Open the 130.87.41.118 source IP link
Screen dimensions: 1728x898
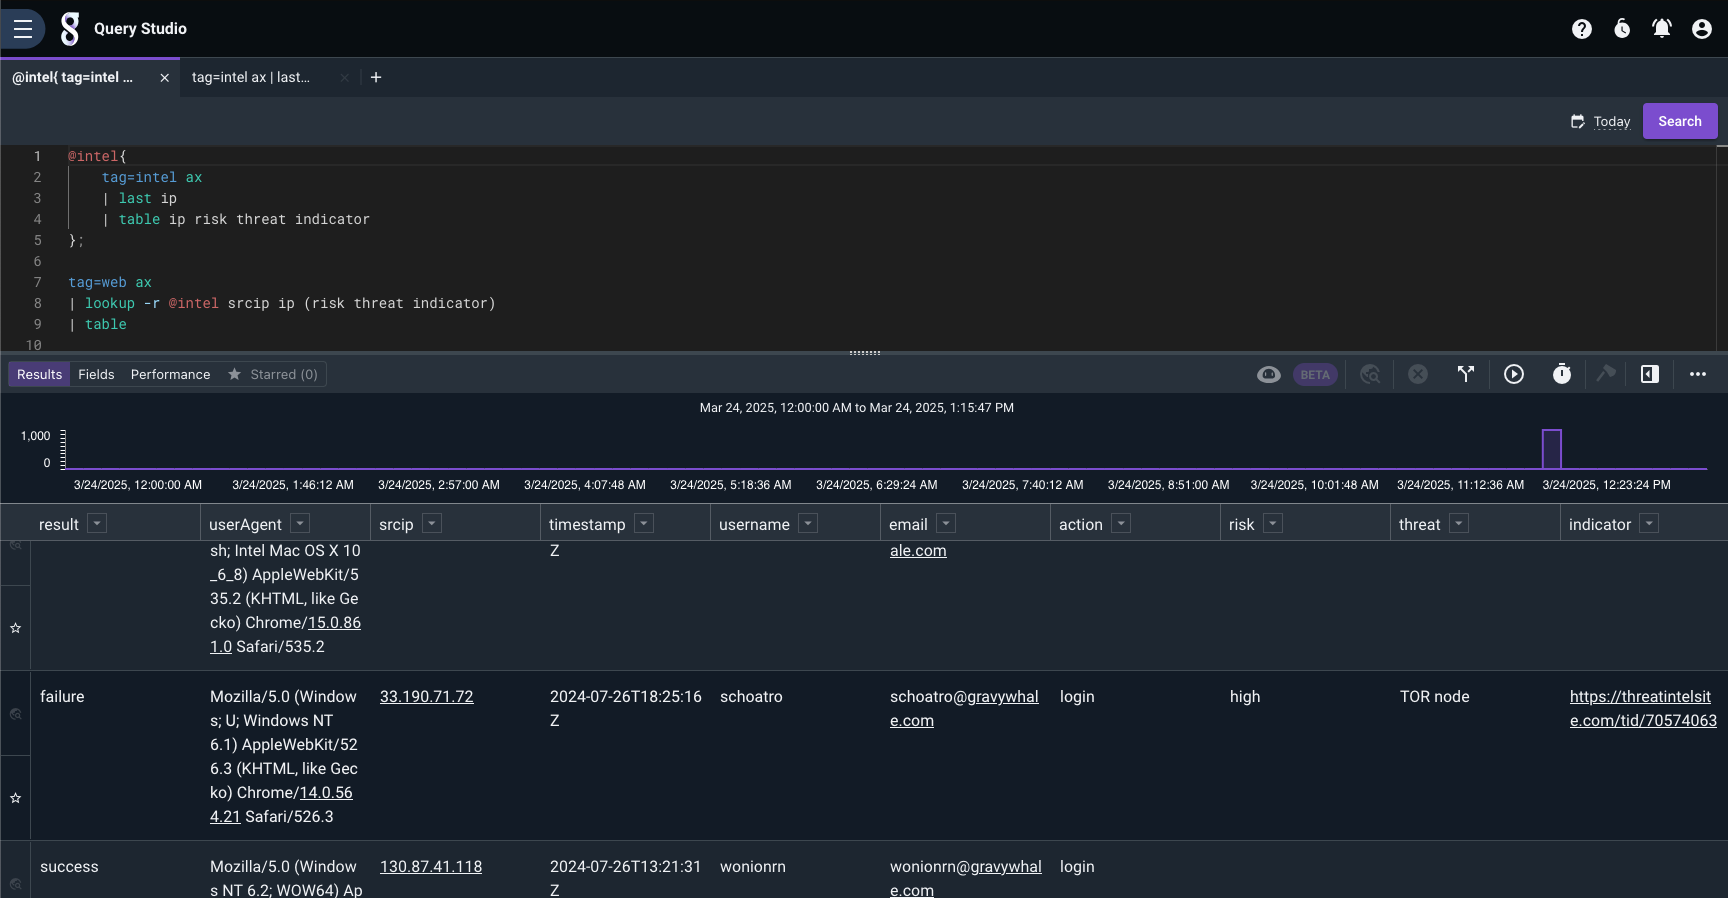(x=431, y=866)
